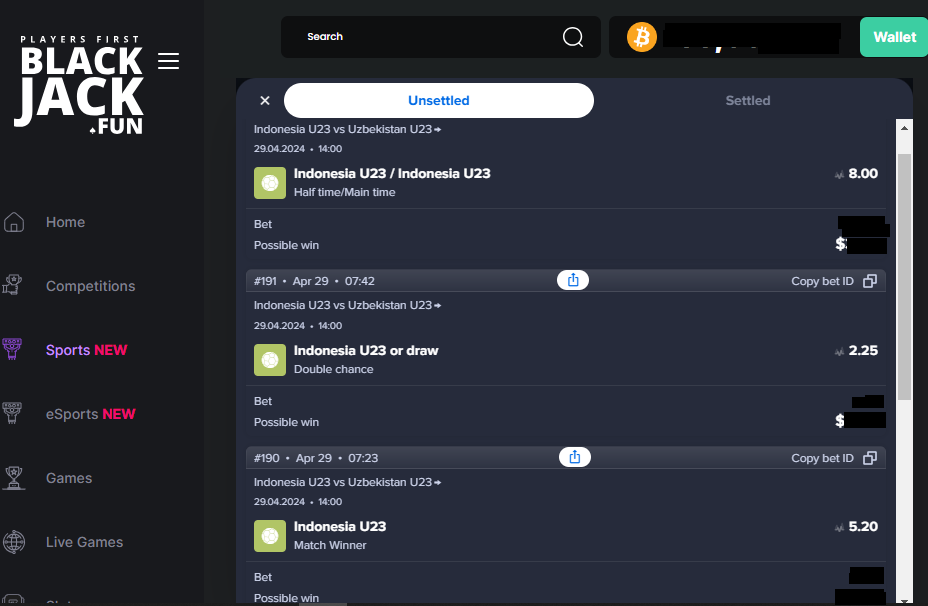
Task: Click the Competitions icon in sidebar
Action: tap(12, 286)
